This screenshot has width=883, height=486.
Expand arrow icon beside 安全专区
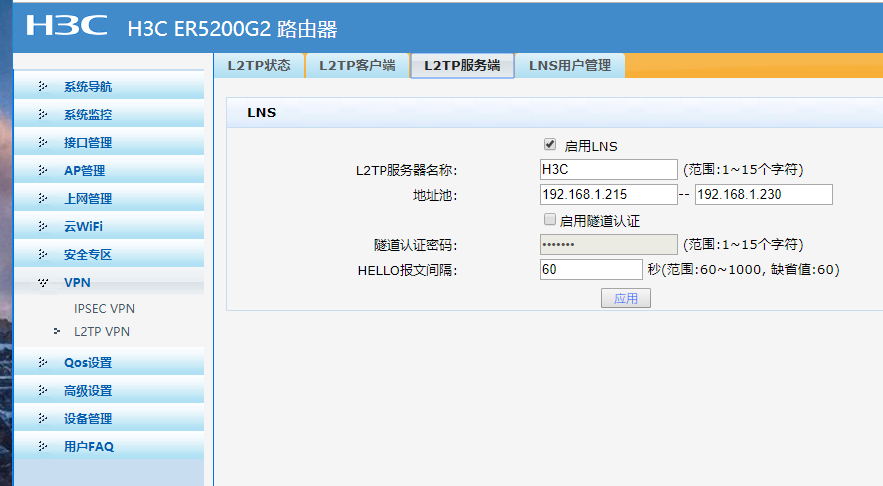pyautogui.click(x=43, y=255)
